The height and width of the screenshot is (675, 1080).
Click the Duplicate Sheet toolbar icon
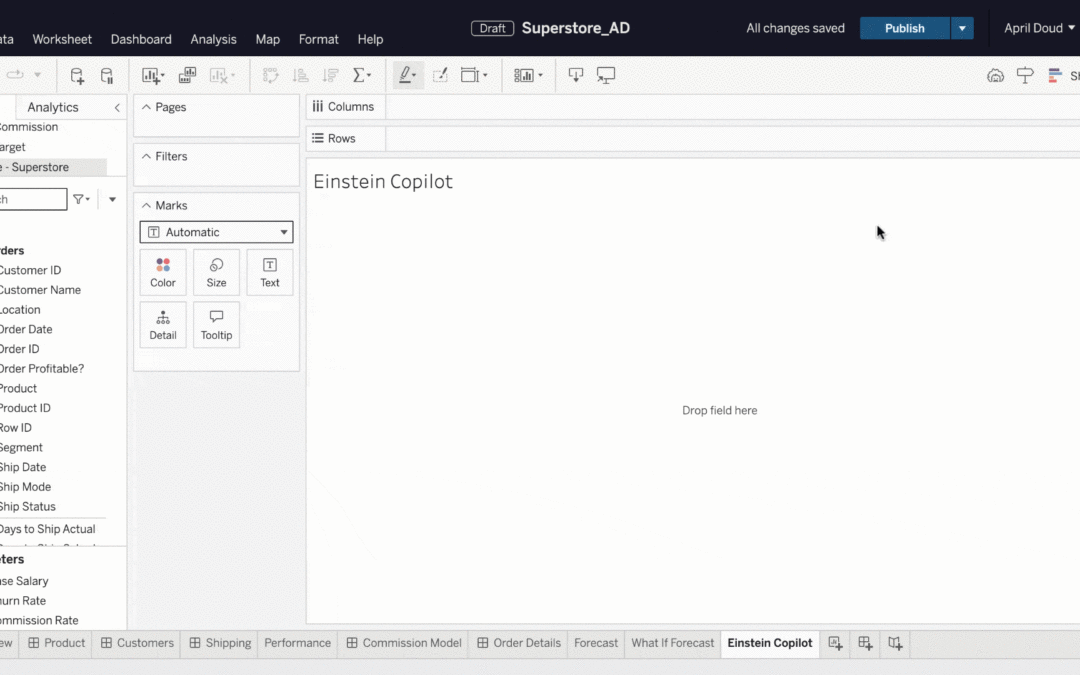(x=187, y=76)
